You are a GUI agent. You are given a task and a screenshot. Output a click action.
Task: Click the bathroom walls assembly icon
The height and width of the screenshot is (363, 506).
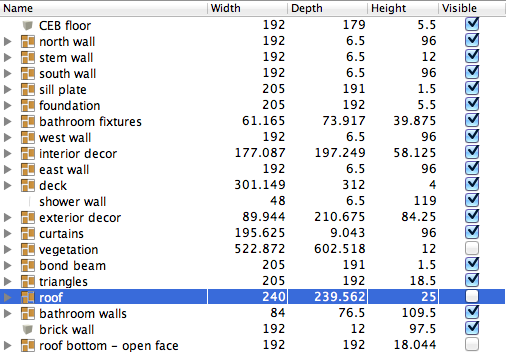coord(28,314)
